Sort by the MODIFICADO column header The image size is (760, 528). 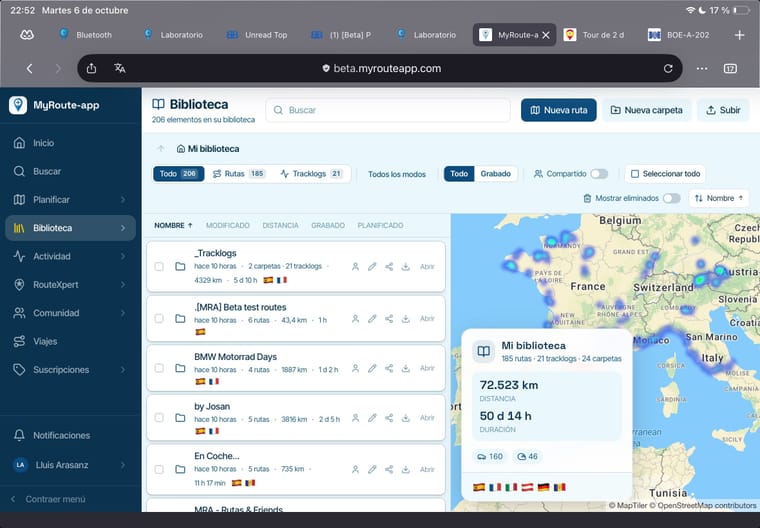[228, 225]
